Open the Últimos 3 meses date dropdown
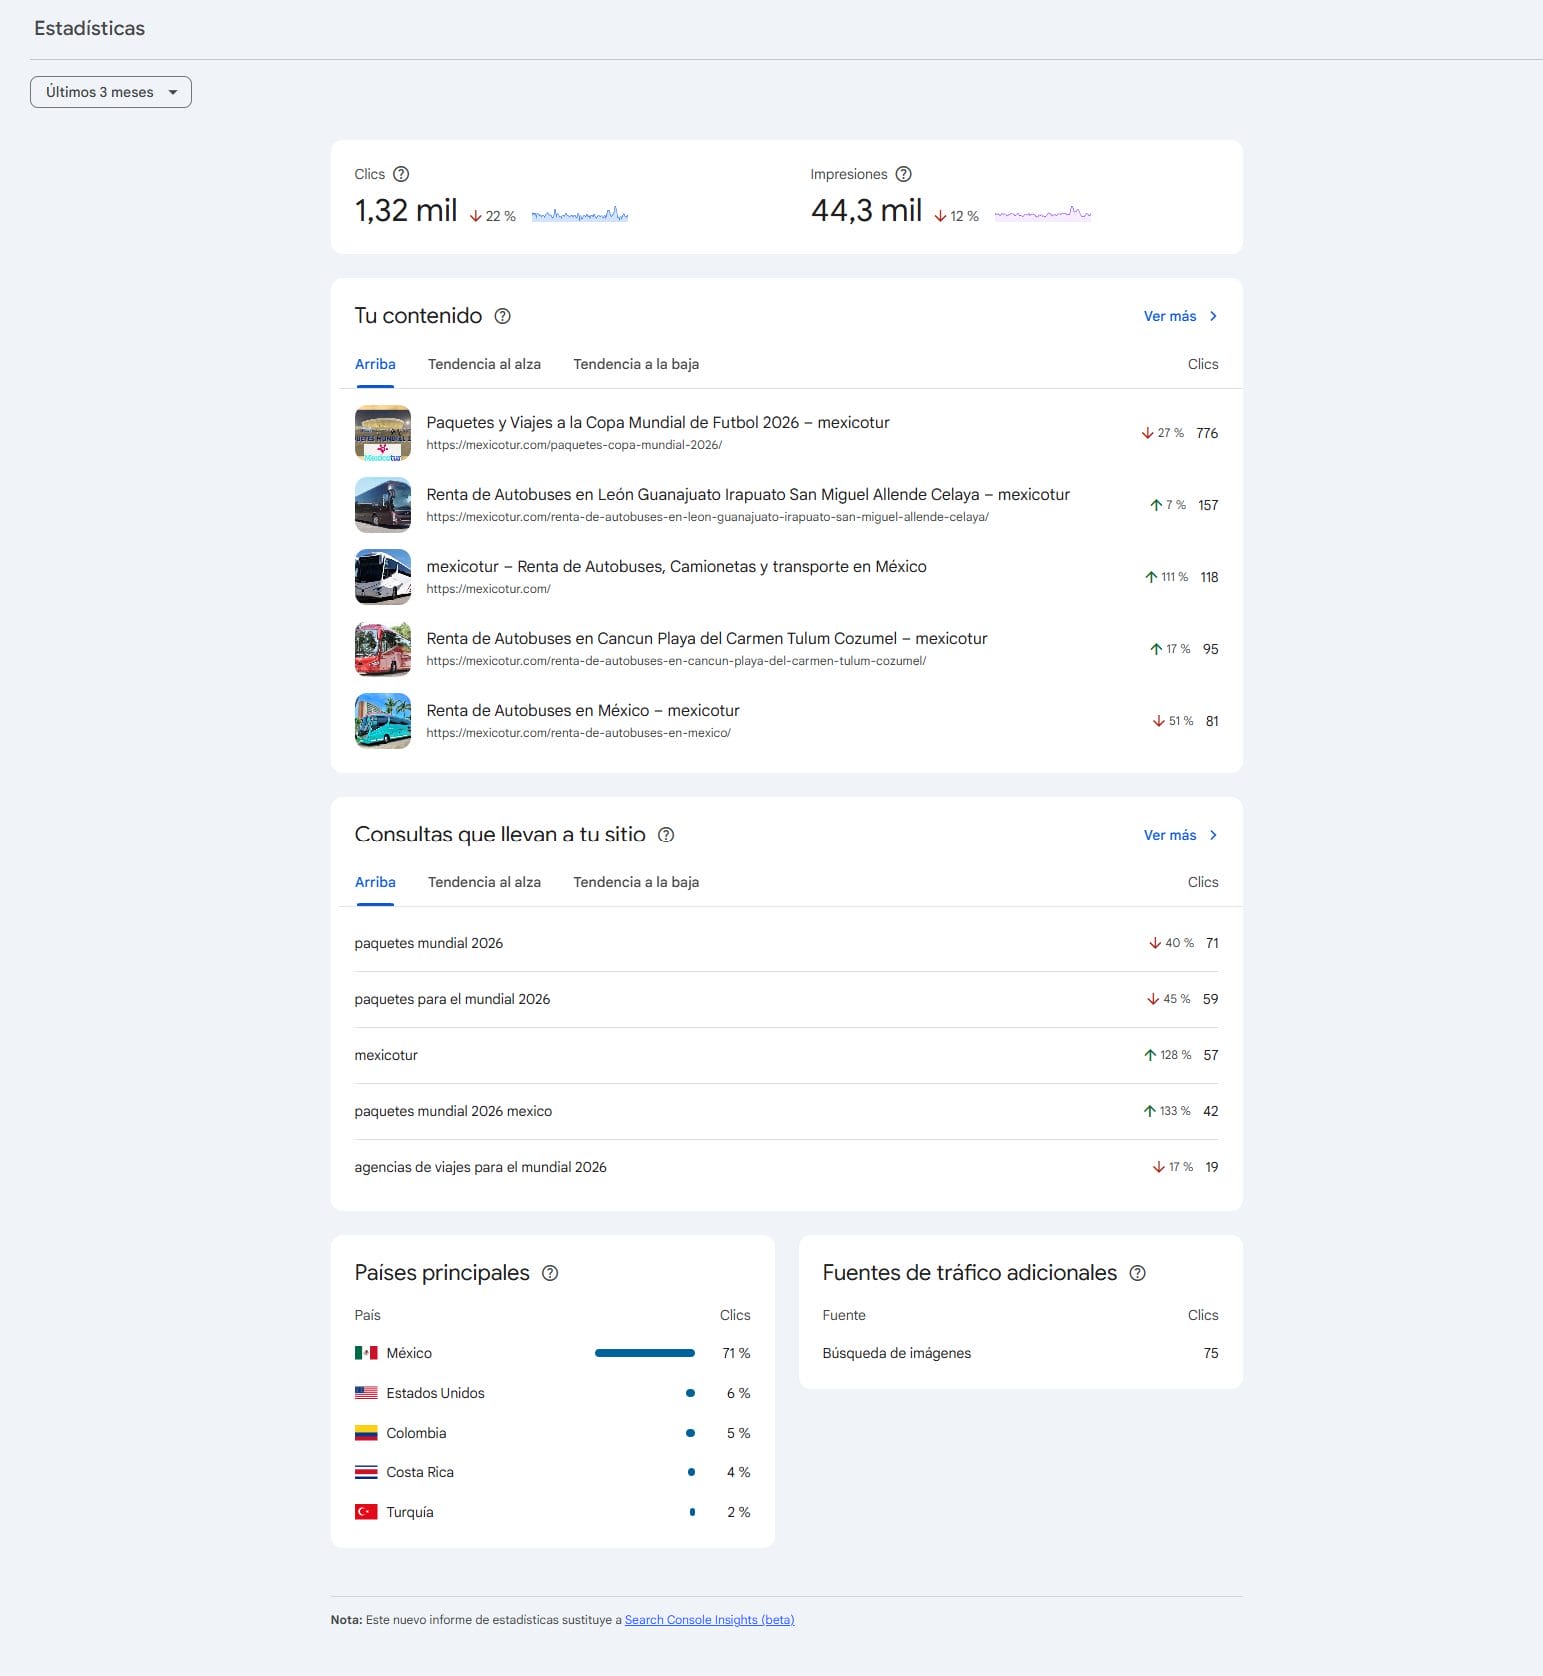The width and height of the screenshot is (1543, 1676). tap(111, 92)
